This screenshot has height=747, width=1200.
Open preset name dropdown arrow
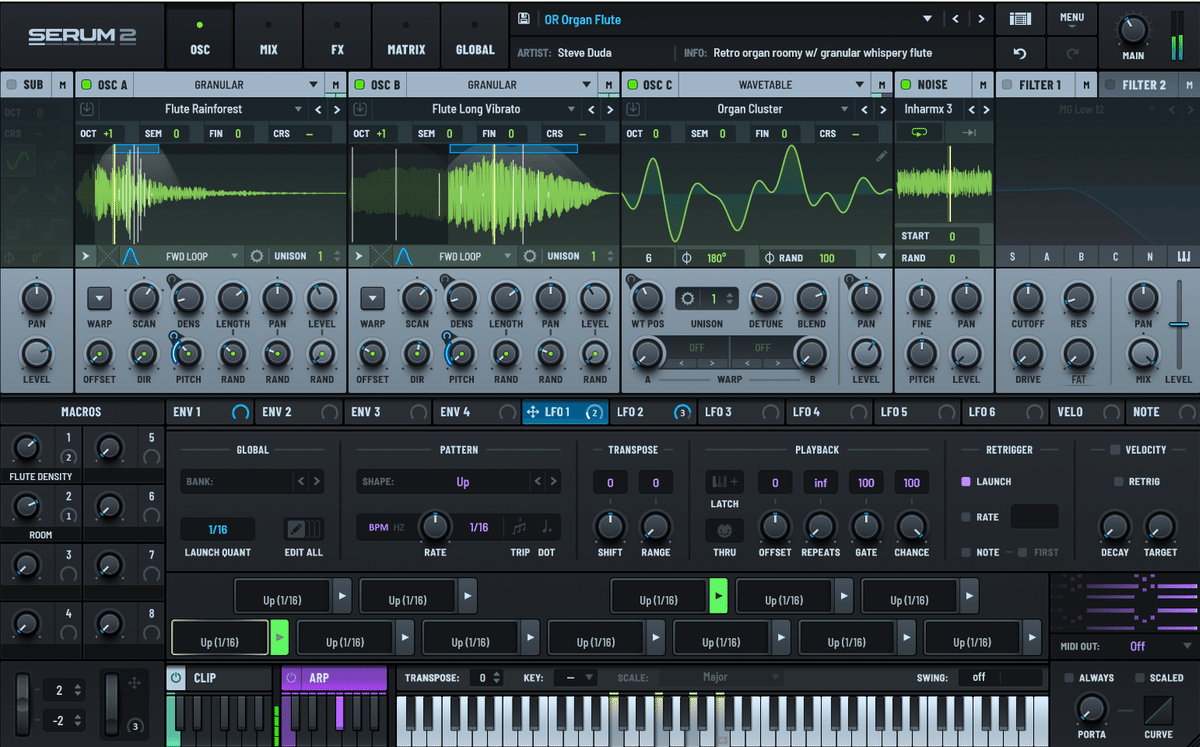[x=927, y=19]
